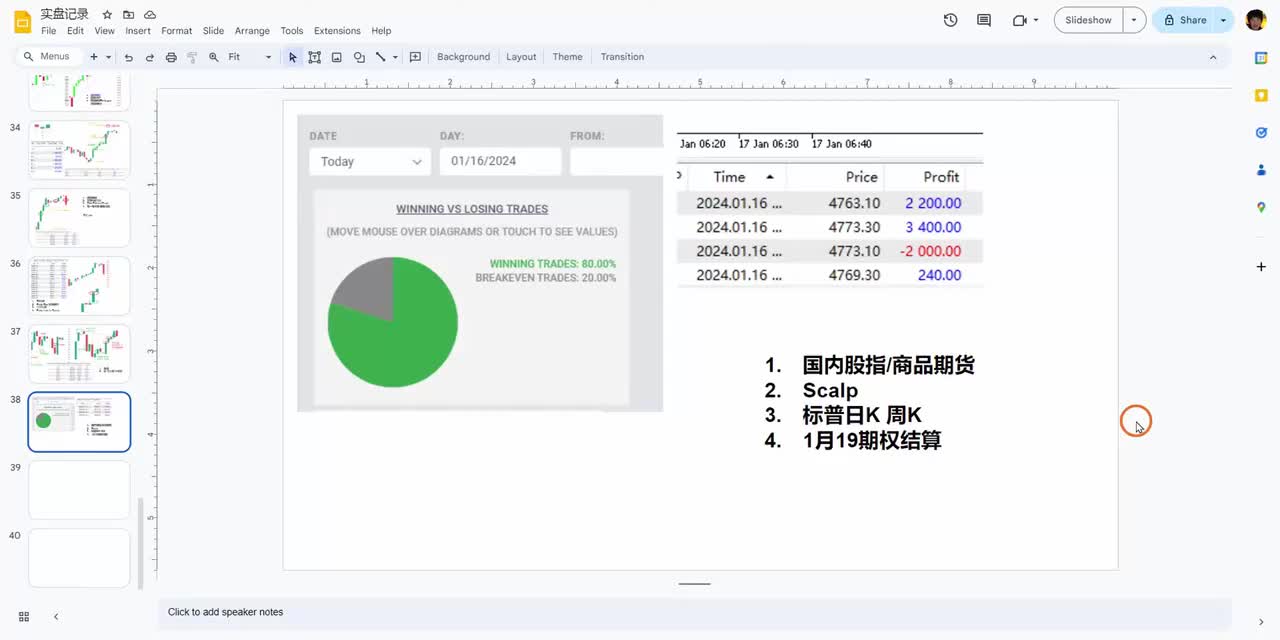1280x640 pixels.
Task: Open the View menu
Action: (104, 31)
